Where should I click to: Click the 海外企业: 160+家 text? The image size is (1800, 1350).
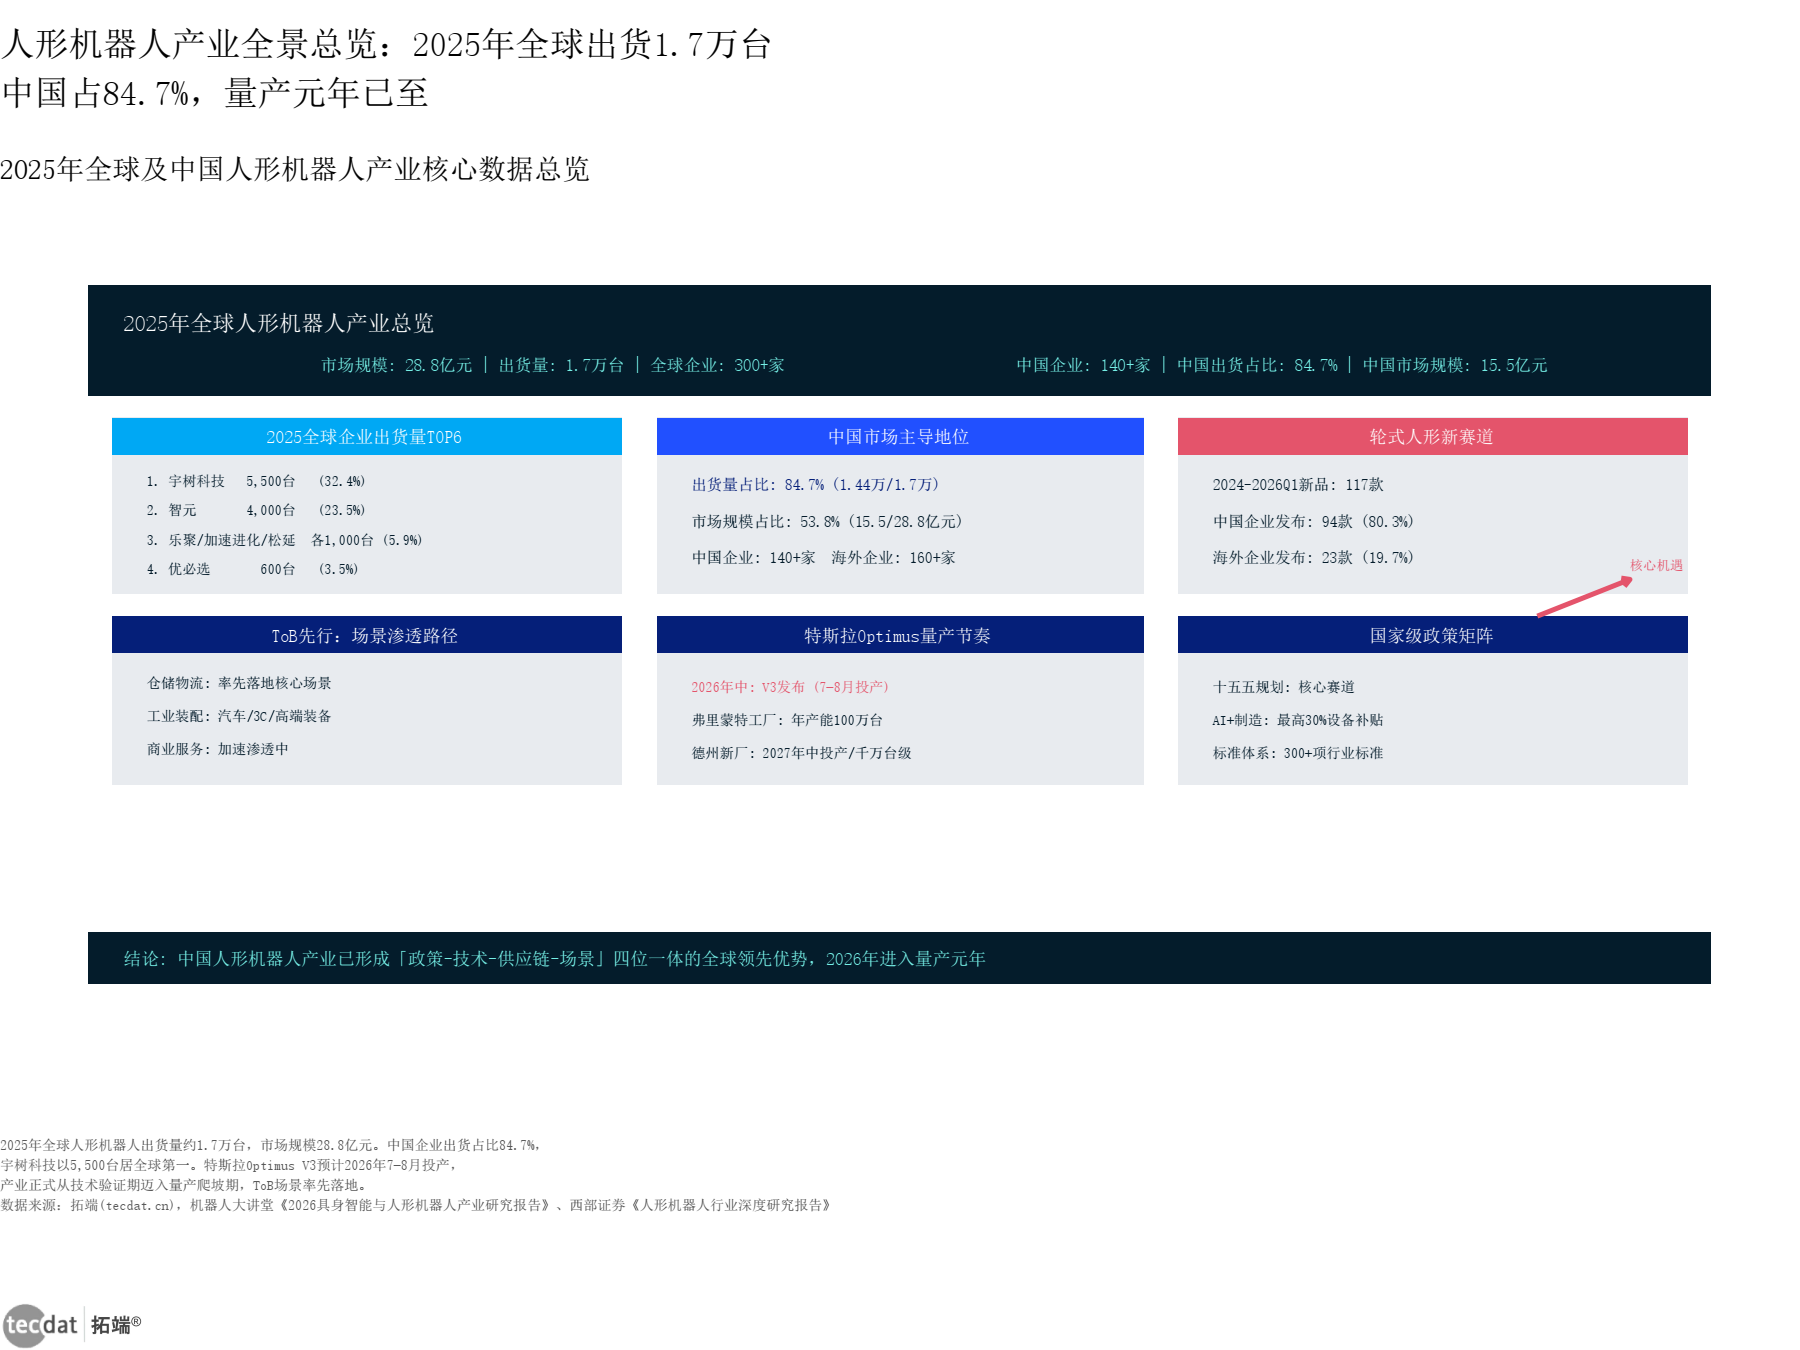tap(893, 557)
